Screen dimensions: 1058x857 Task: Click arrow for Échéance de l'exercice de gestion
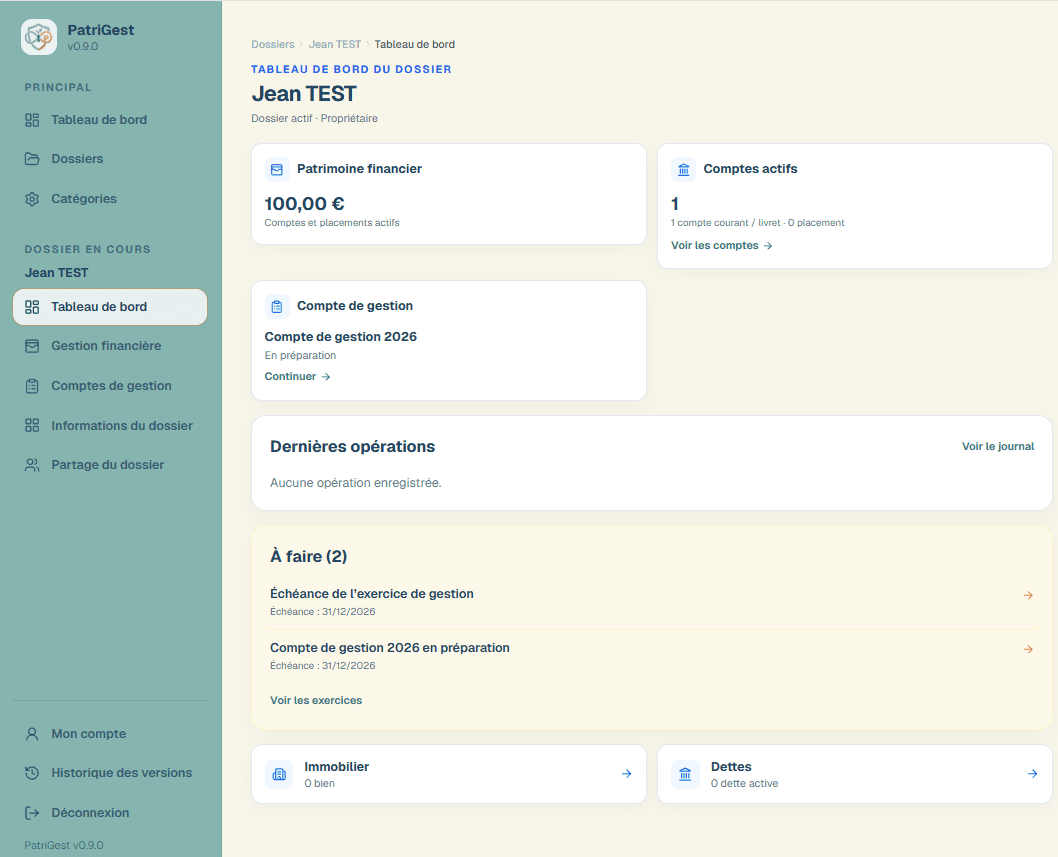click(x=1028, y=595)
